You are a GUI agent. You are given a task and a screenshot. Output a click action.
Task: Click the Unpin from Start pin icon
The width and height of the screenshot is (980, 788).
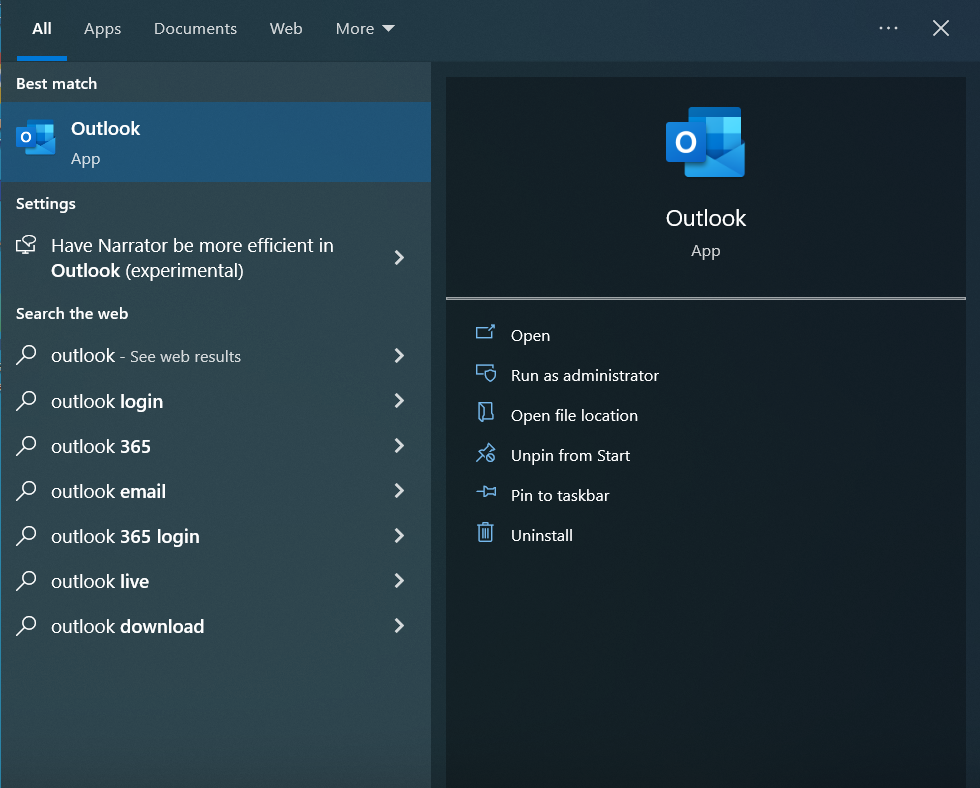486,453
